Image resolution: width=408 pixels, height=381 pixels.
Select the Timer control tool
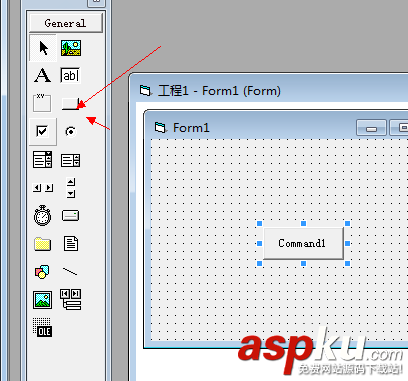(43, 215)
